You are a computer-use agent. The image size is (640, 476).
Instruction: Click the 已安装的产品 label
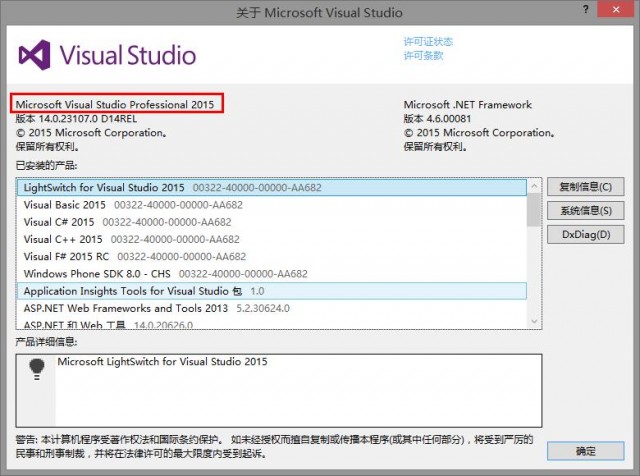coord(47,165)
